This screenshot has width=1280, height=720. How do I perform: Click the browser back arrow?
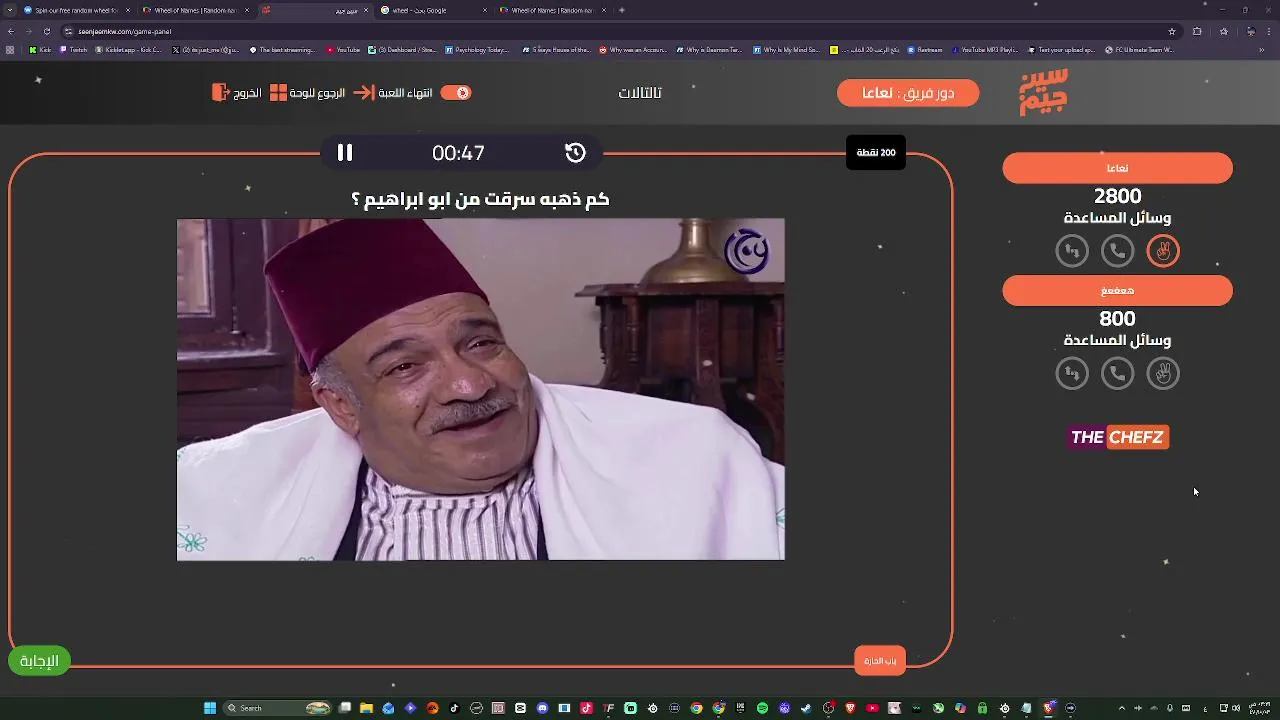coord(13,31)
